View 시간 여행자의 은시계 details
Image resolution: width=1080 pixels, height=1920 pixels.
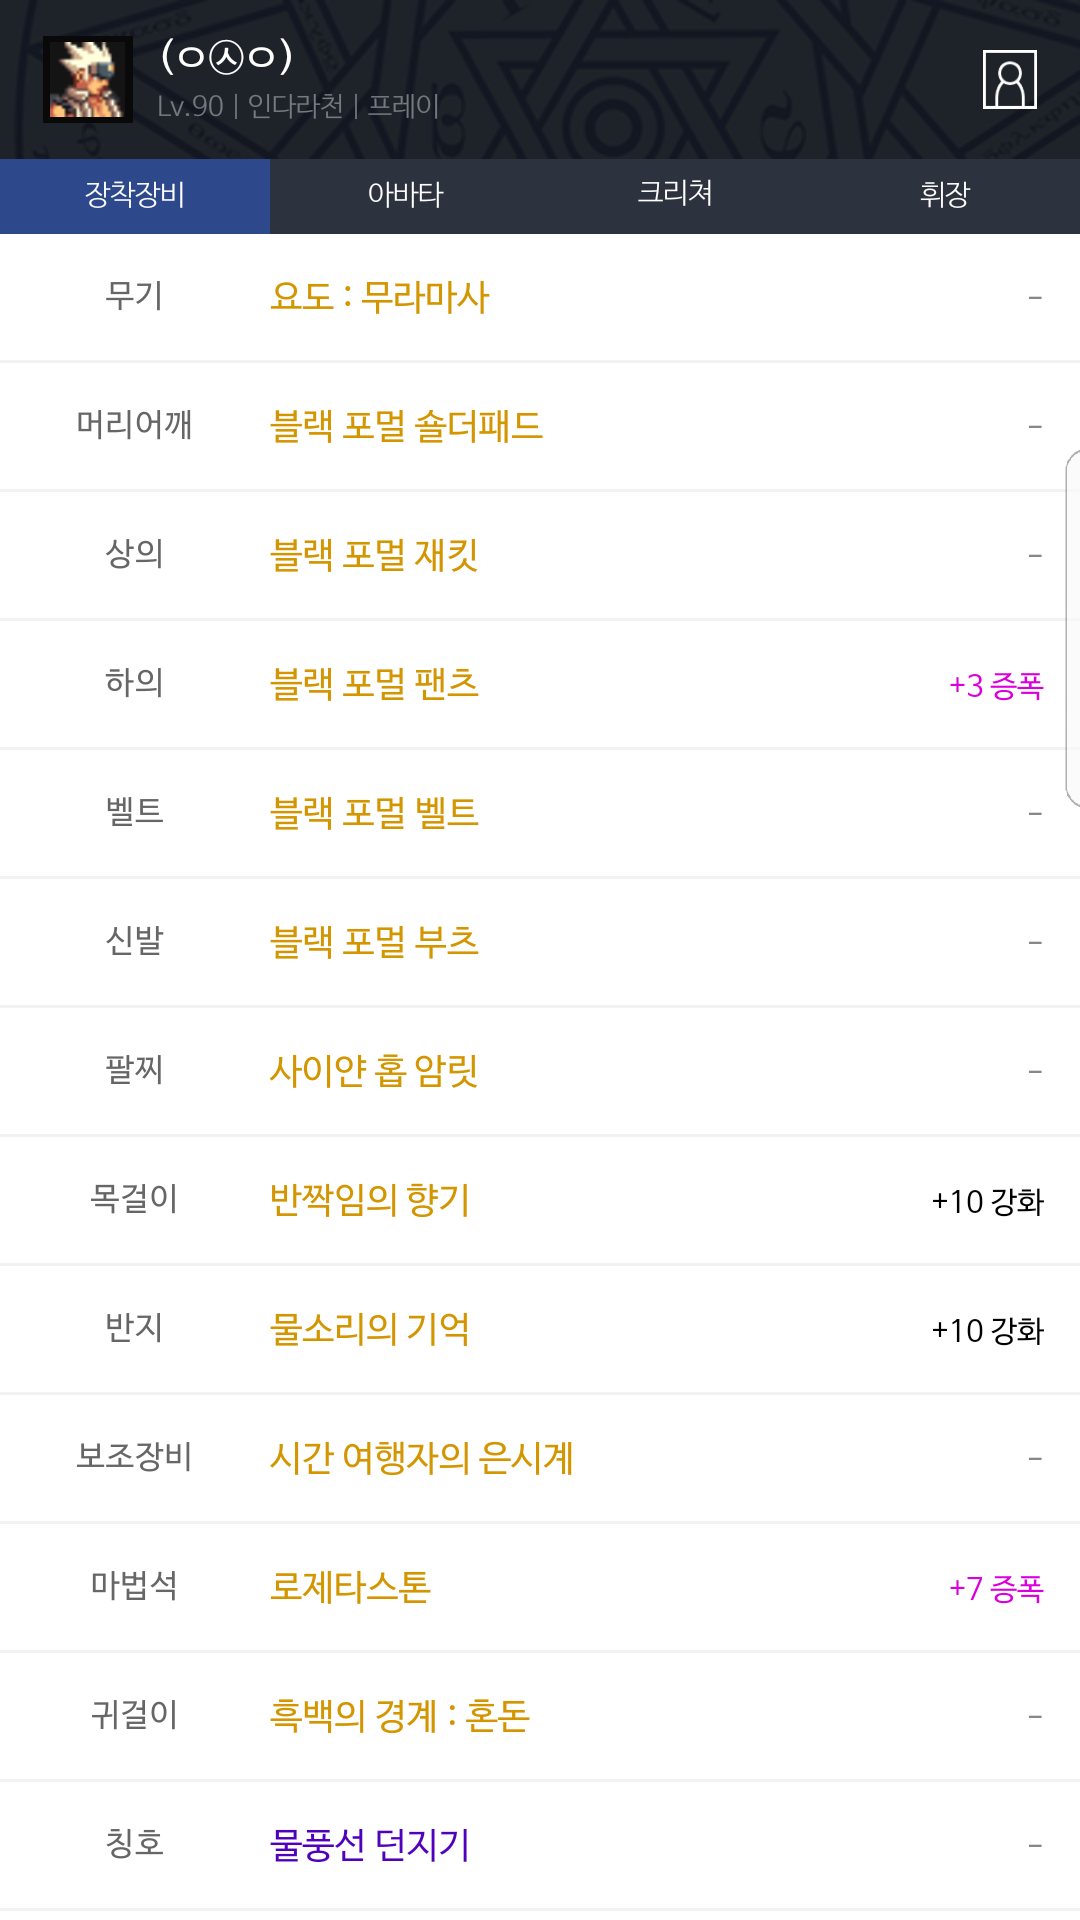click(422, 1458)
